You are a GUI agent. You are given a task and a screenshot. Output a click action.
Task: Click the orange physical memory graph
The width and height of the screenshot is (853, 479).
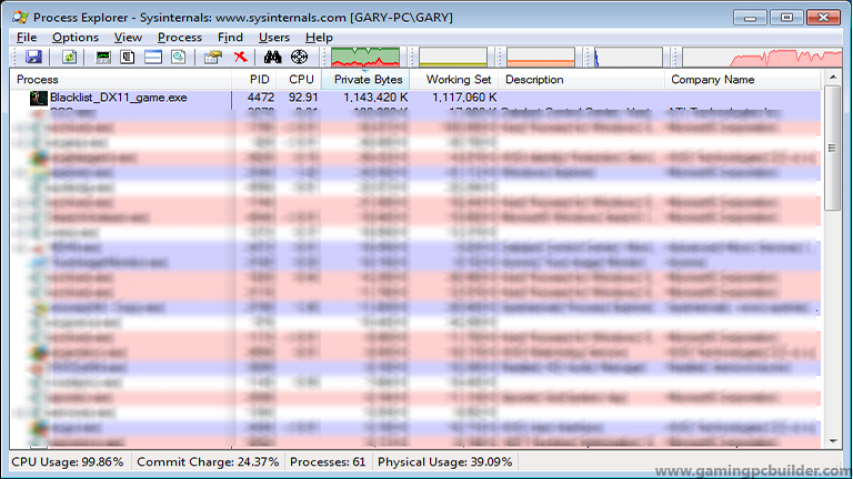point(541,57)
